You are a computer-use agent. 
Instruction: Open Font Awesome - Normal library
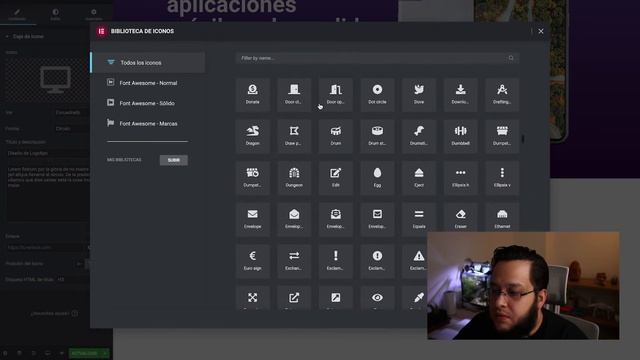(x=148, y=83)
